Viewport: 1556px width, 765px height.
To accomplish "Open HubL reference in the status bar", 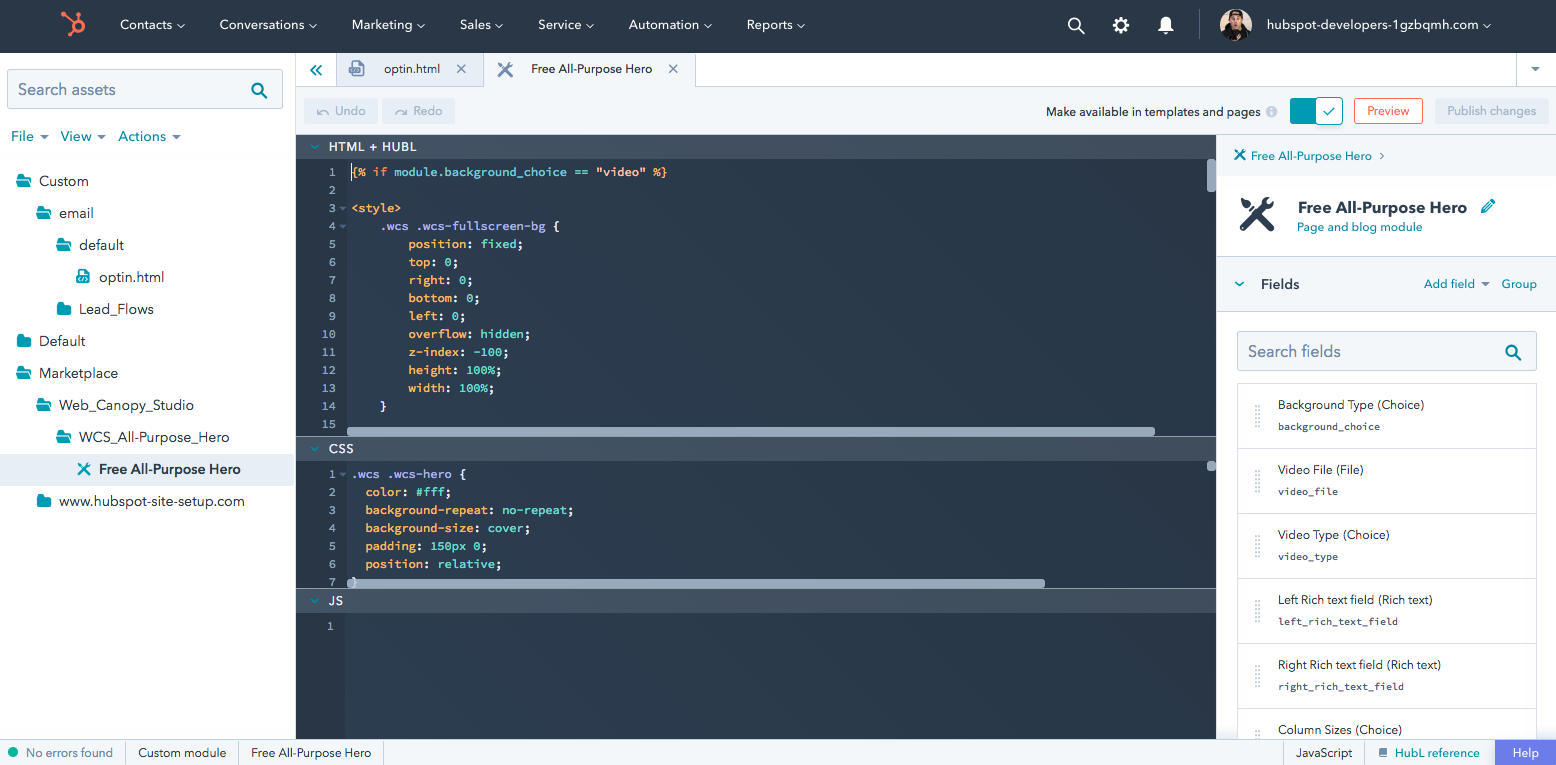I will click(1437, 752).
